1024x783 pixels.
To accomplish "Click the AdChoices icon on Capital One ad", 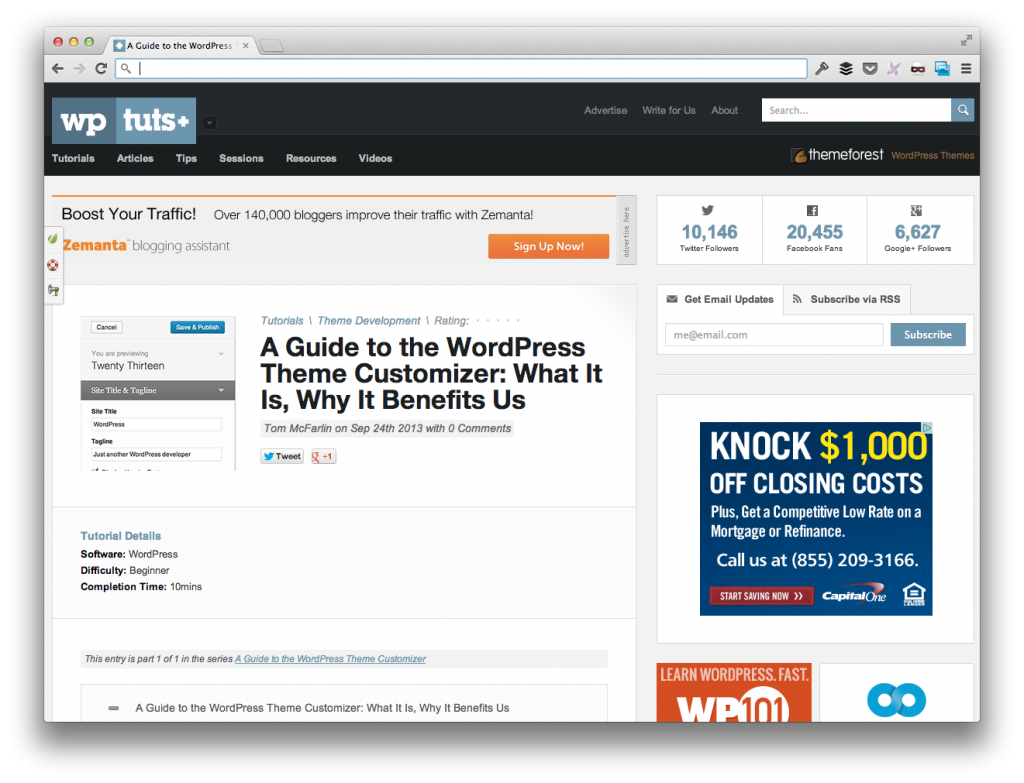I will (927, 428).
